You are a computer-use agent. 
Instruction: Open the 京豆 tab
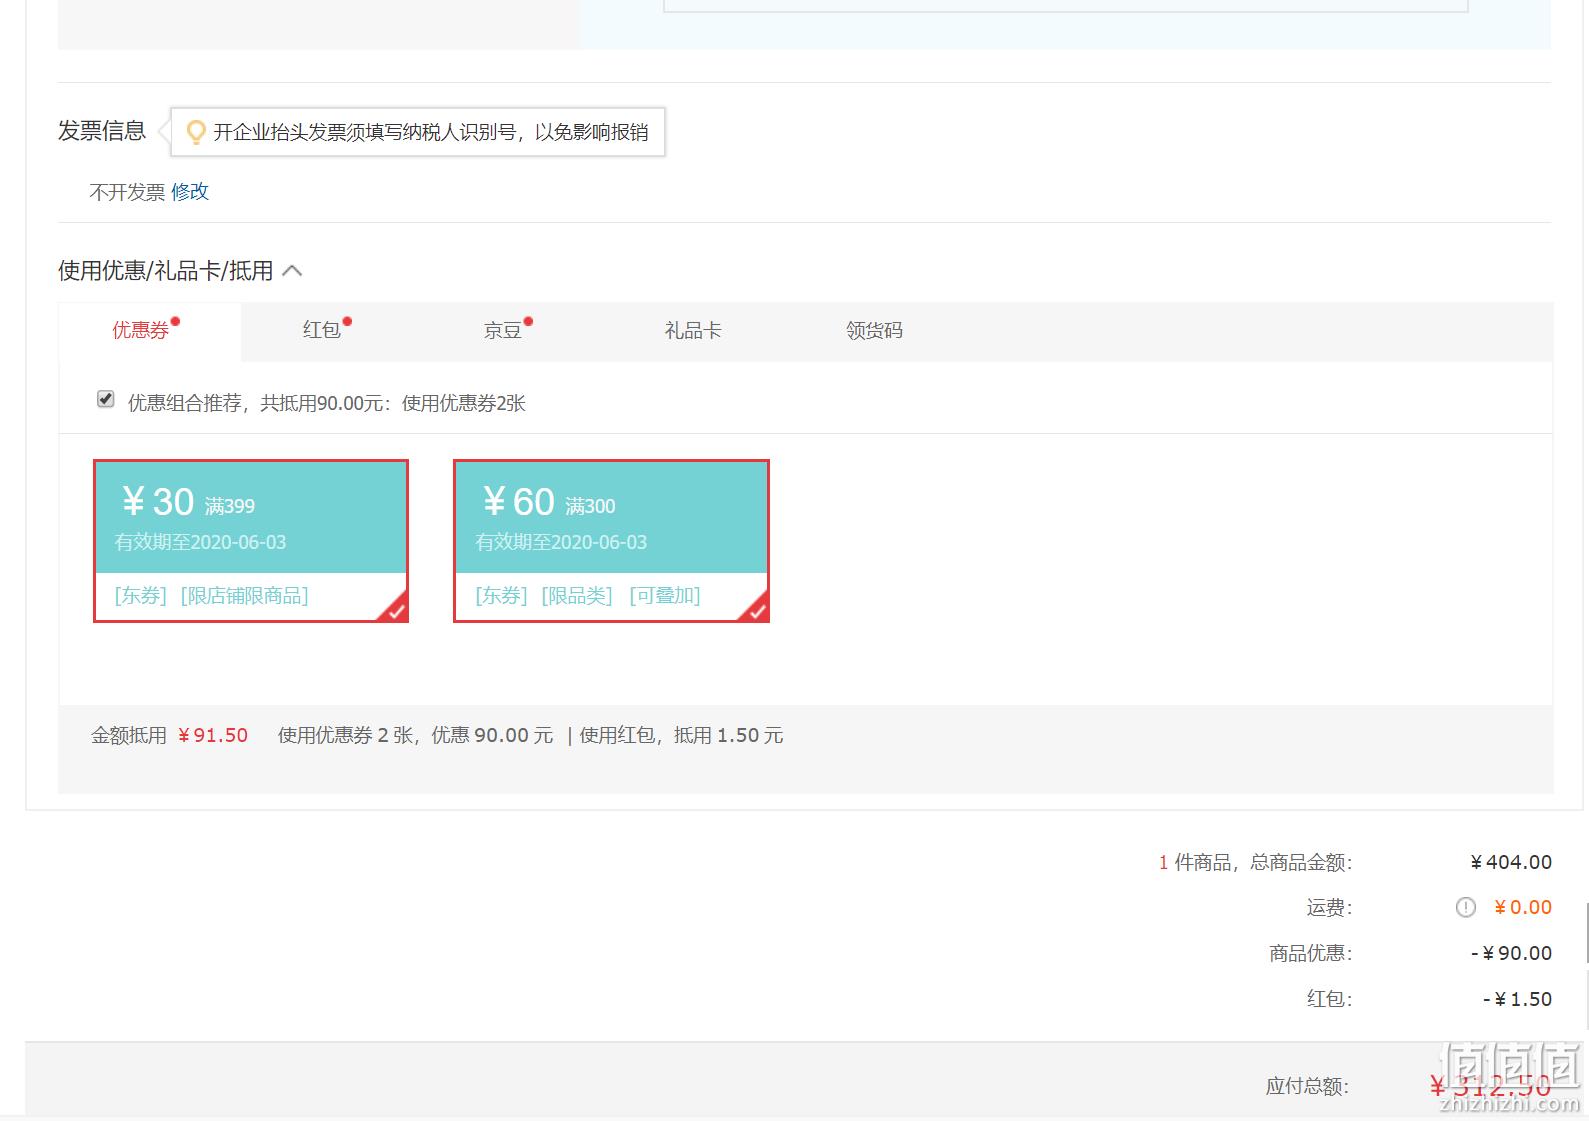pos(503,330)
